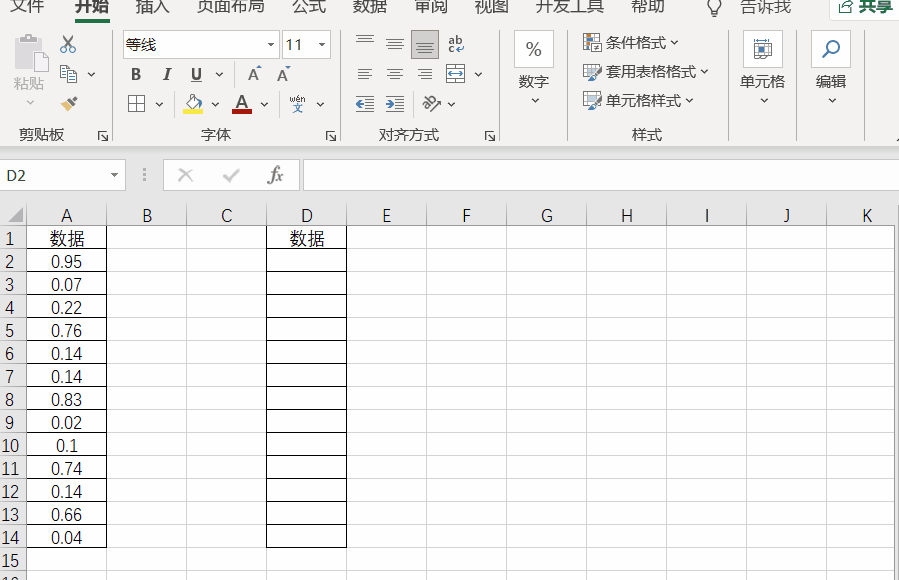Switch to the 数据 tab
The width and height of the screenshot is (899, 580).
point(370,6)
